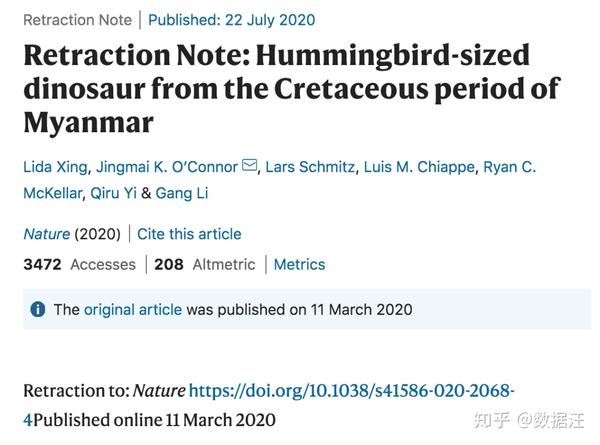The width and height of the screenshot is (600, 445).
Task: Open Luis M. Chiappe author link
Action: coord(419,167)
